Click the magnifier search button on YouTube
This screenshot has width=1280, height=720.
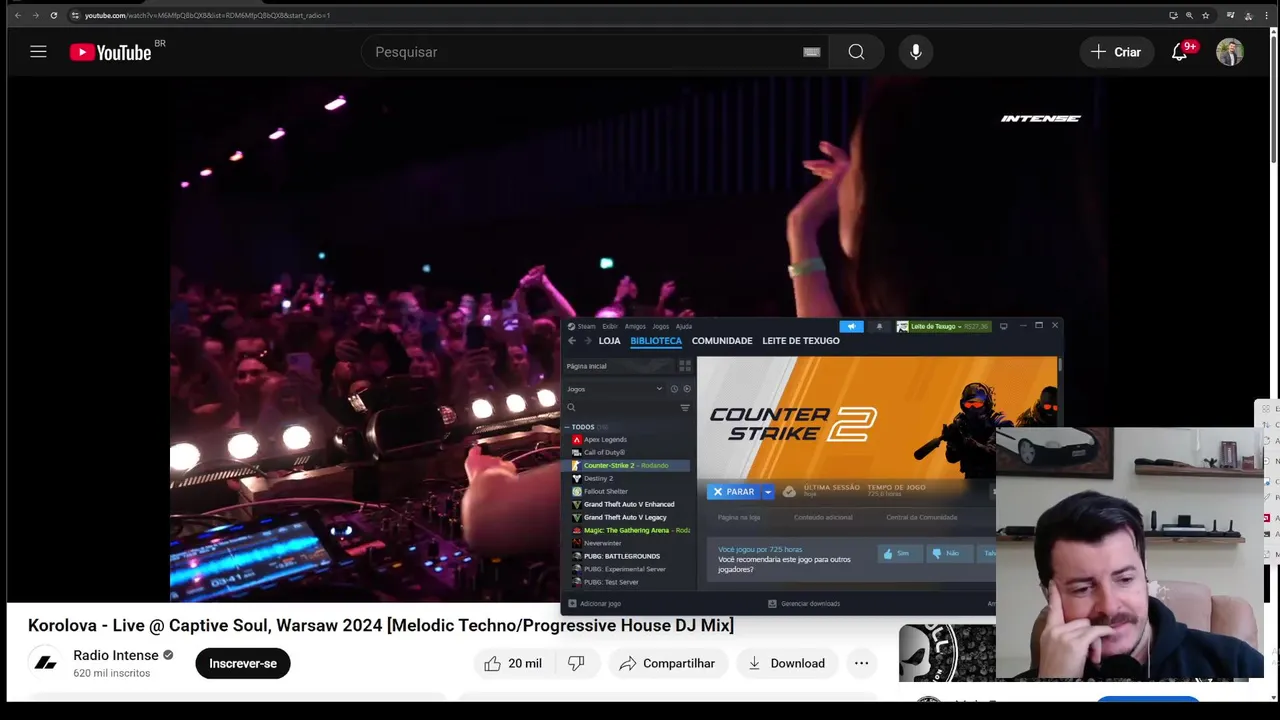tap(856, 52)
